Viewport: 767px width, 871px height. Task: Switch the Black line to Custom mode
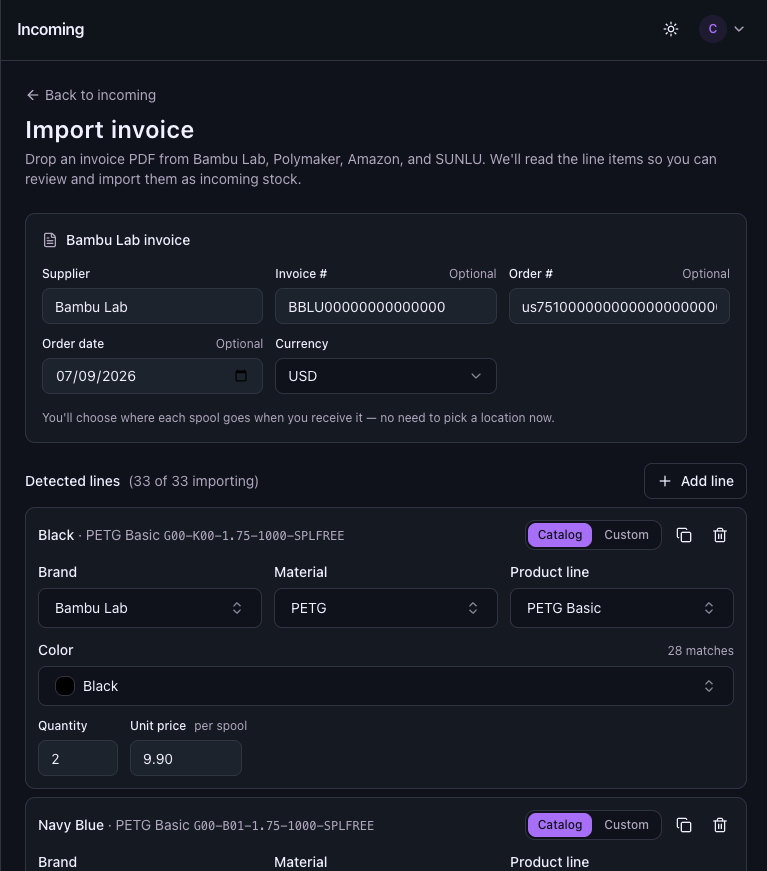pyautogui.click(x=626, y=535)
